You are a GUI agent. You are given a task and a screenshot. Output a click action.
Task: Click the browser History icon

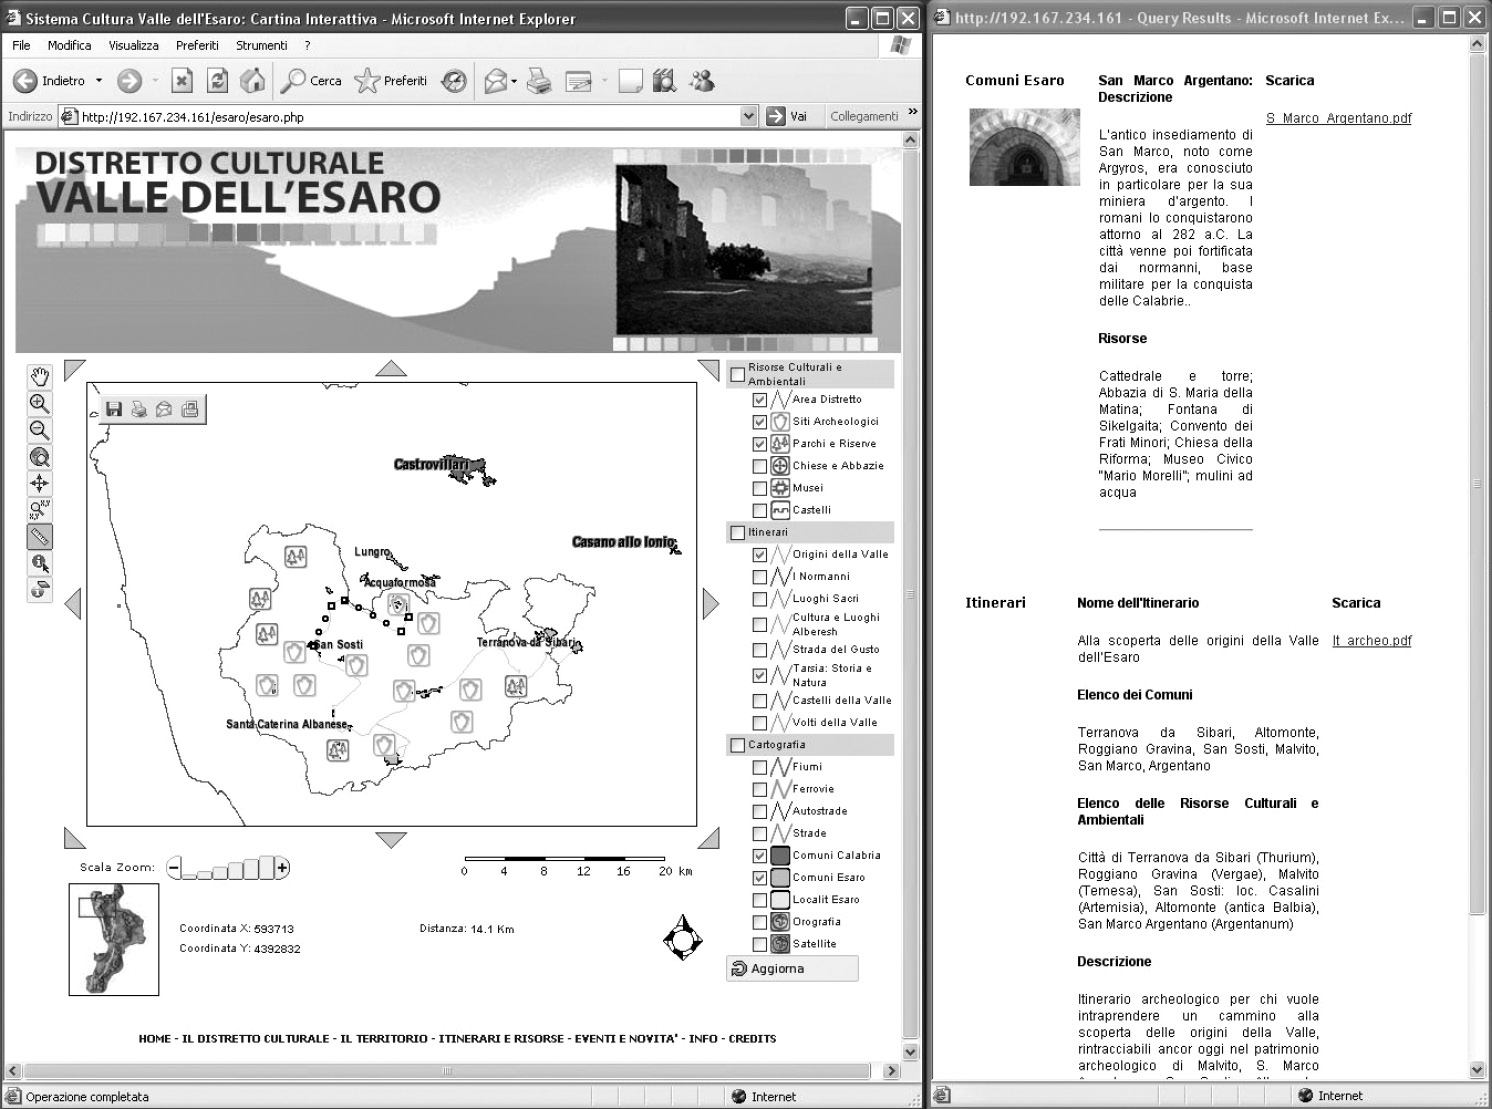click(454, 81)
